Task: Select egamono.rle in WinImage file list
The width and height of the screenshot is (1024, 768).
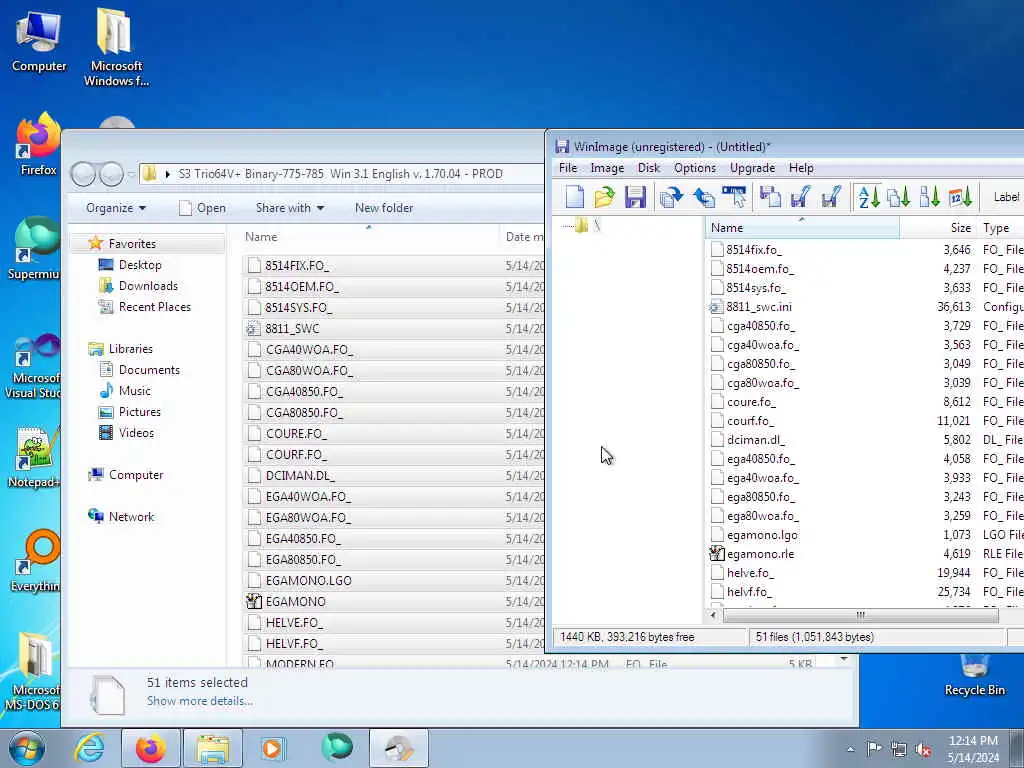Action: click(x=760, y=554)
